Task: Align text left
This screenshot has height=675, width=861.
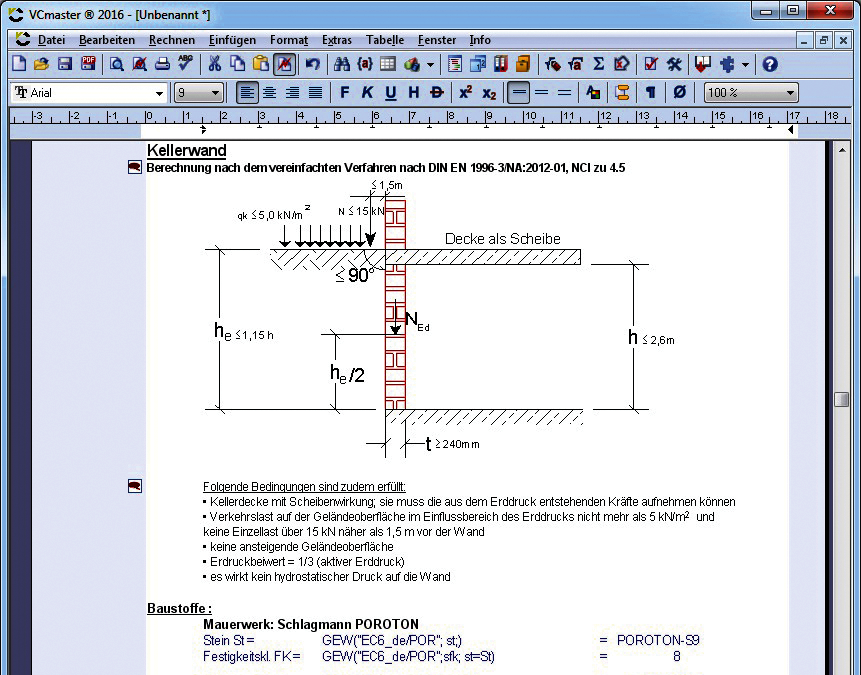Action: [x=247, y=93]
